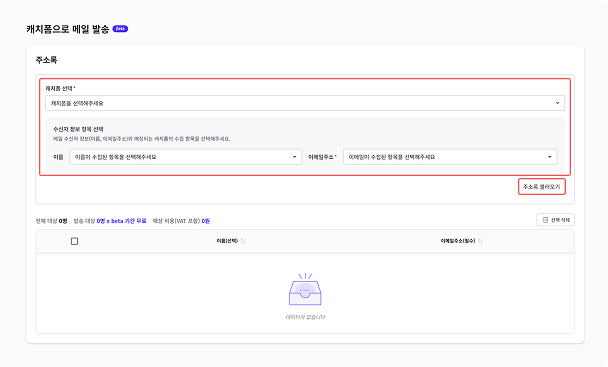This screenshot has width=608, height=367.
Task: Click the 예상 비용(VAT 포함) 0원 text
Action: click(181, 221)
